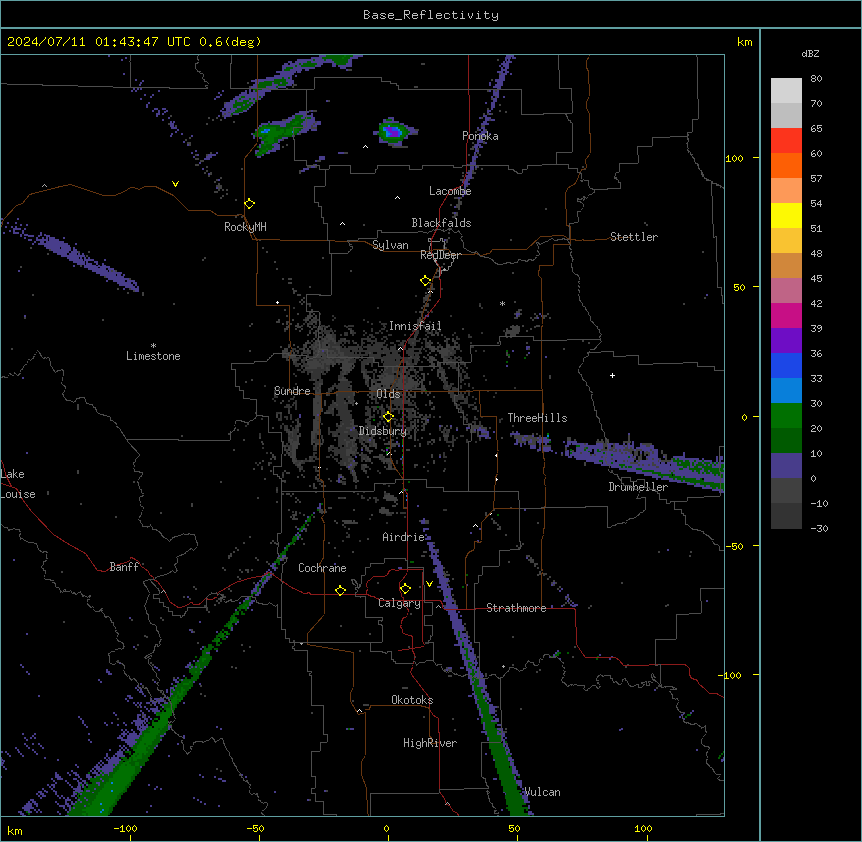Select the Calgary label
This screenshot has height=842, width=862.
click(x=399, y=603)
